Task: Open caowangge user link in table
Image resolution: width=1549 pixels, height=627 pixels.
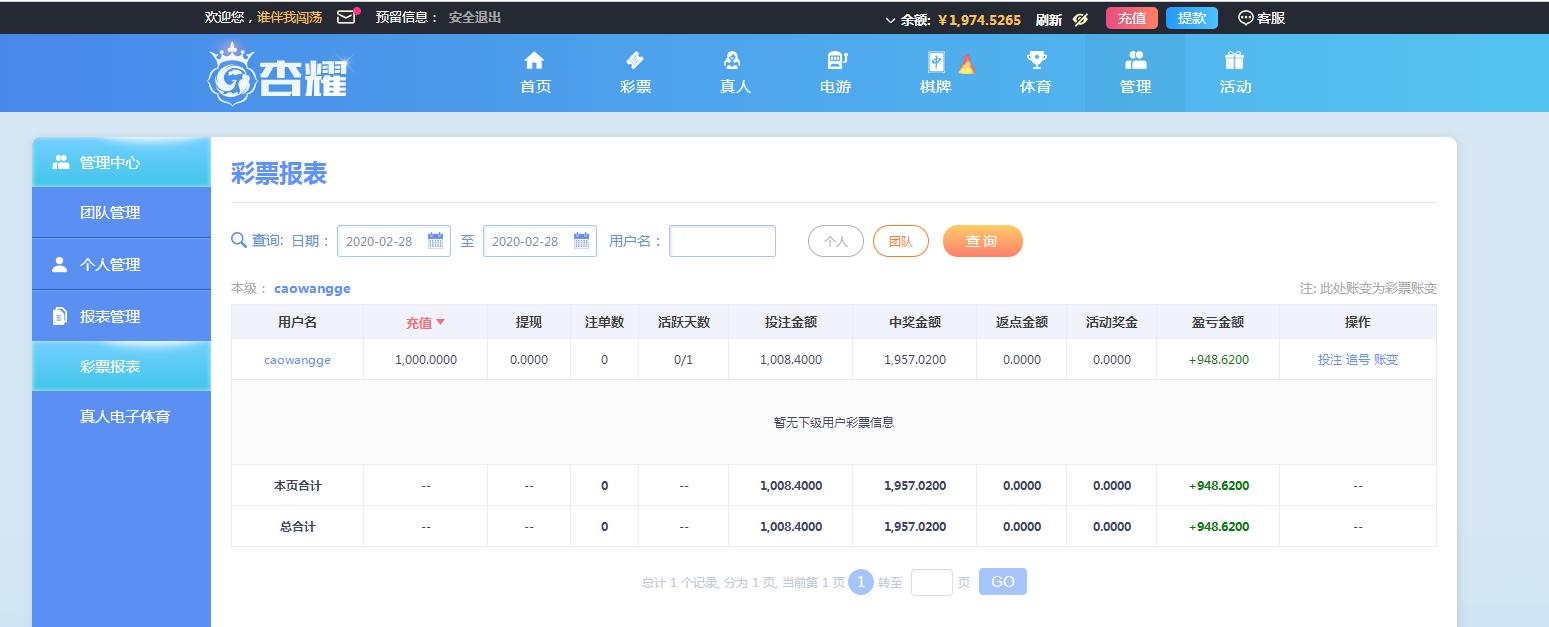Action: click(x=297, y=360)
